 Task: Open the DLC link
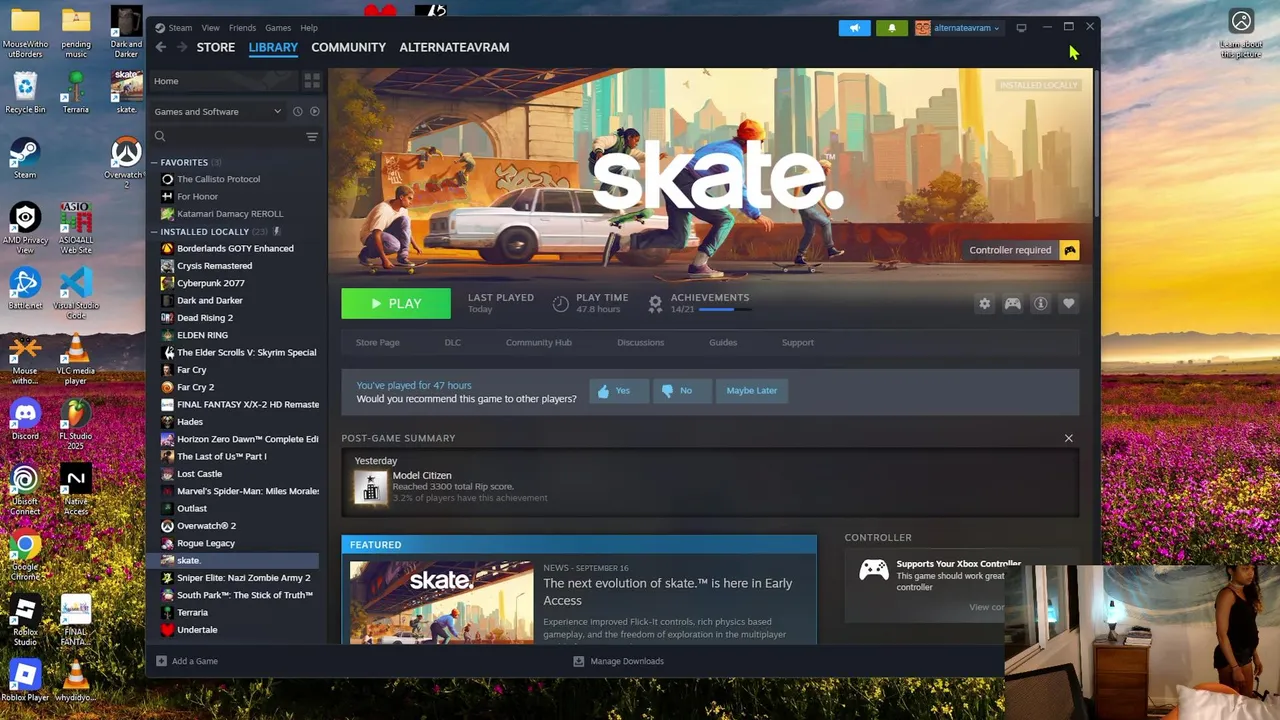pos(453,342)
